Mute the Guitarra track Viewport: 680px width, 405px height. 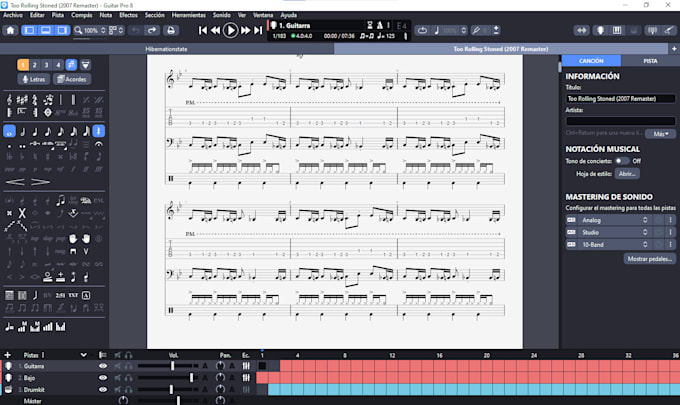pos(117,366)
